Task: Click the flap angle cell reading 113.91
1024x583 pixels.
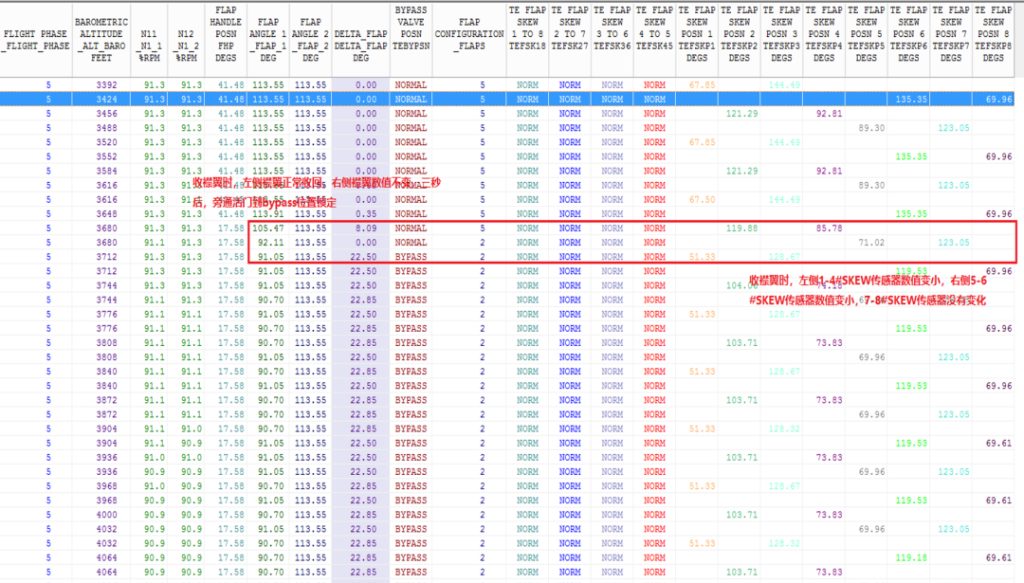Action: point(269,214)
